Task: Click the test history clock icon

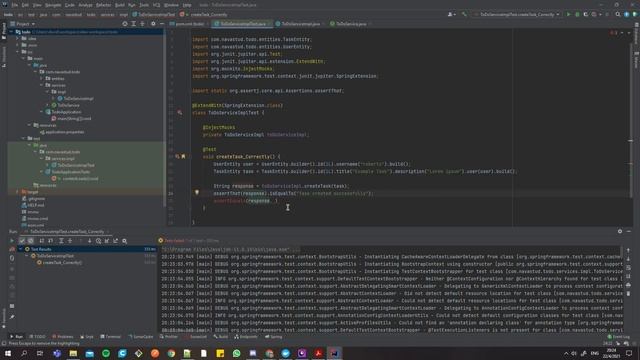Action: (x=98, y=241)
